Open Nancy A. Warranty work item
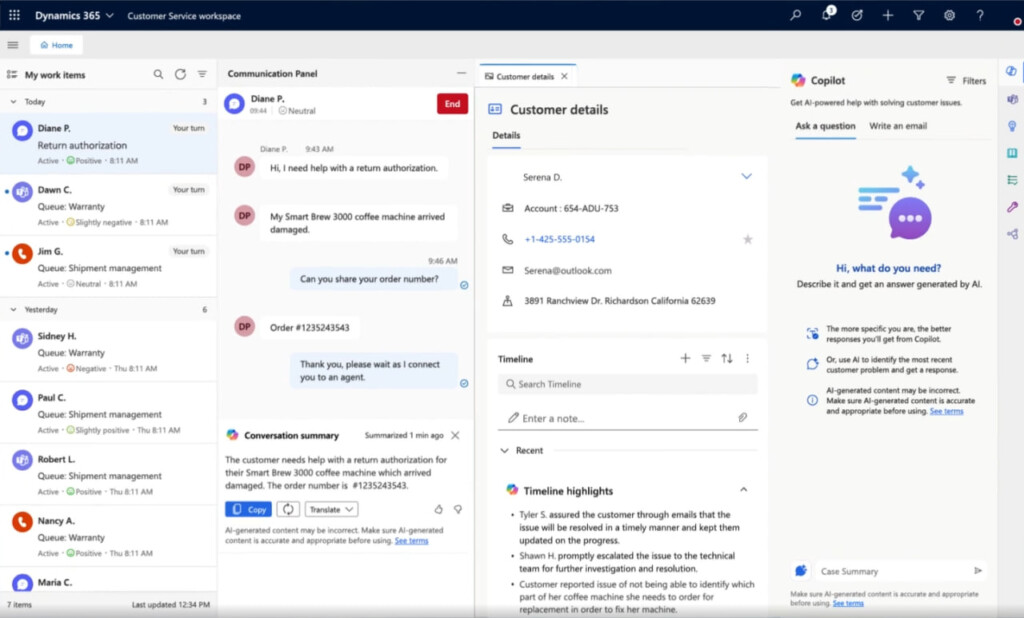Image resolution: width=1024 pixels, height=618 pixels. coord(108,536)
